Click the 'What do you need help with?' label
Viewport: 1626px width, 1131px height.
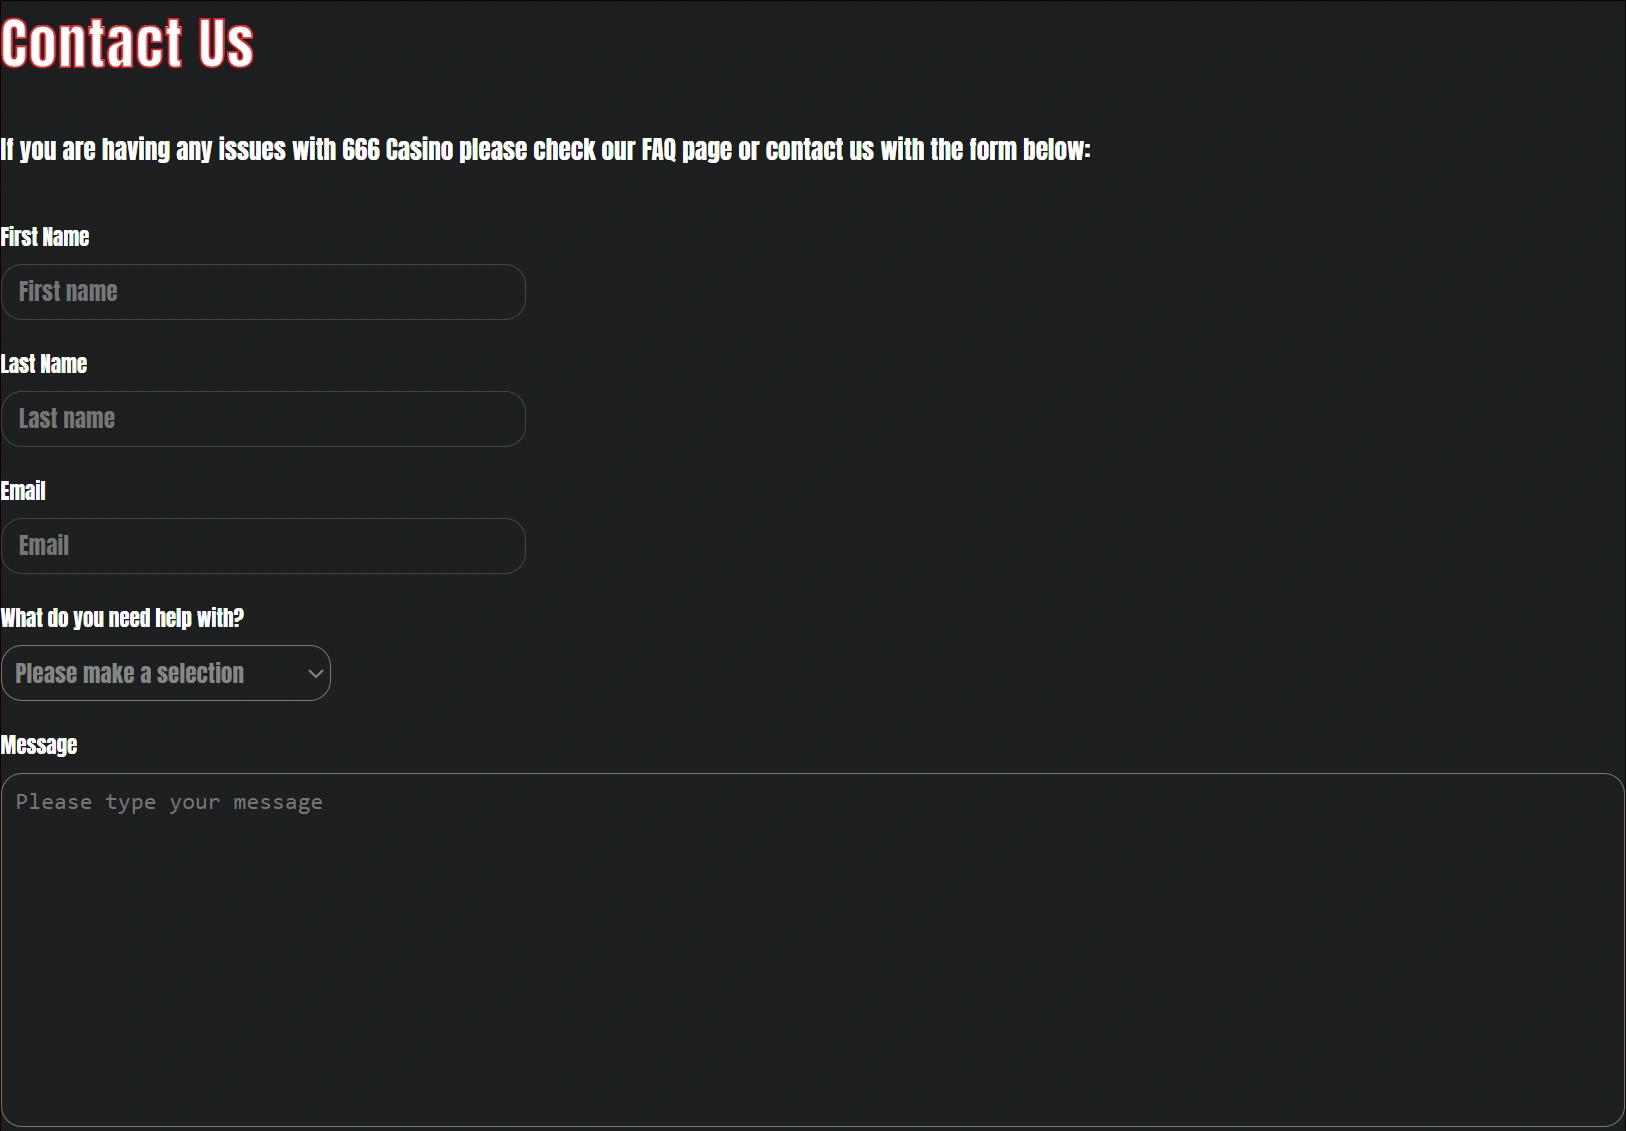click(122, 618)
